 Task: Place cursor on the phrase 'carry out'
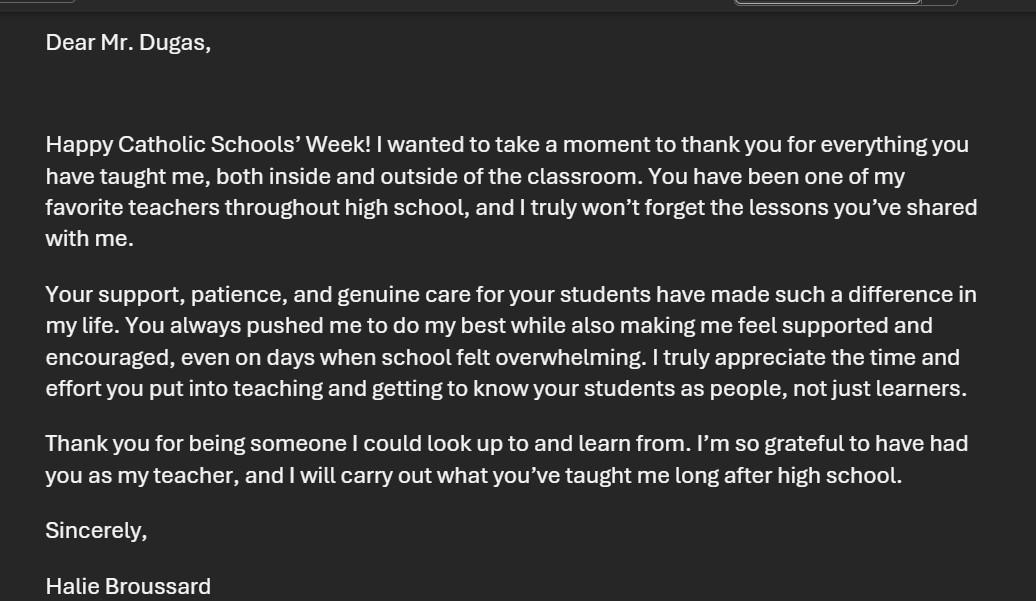coord(385,476)
